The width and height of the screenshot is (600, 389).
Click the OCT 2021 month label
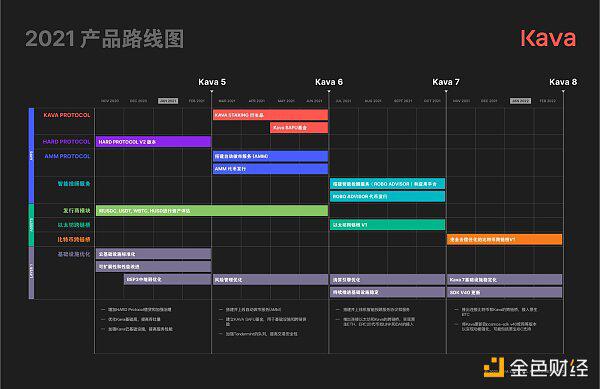[x=432, y=101]
